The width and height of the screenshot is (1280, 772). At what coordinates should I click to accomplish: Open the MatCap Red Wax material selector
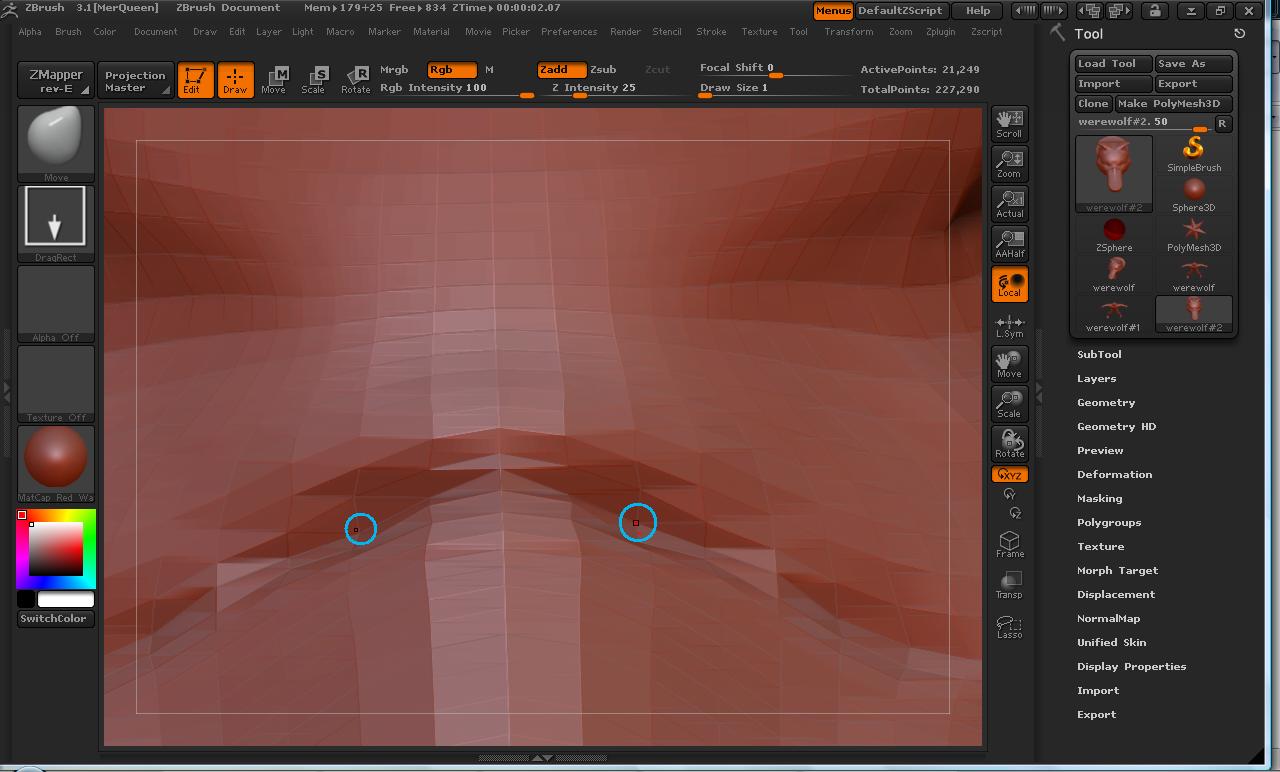(56, 464)
